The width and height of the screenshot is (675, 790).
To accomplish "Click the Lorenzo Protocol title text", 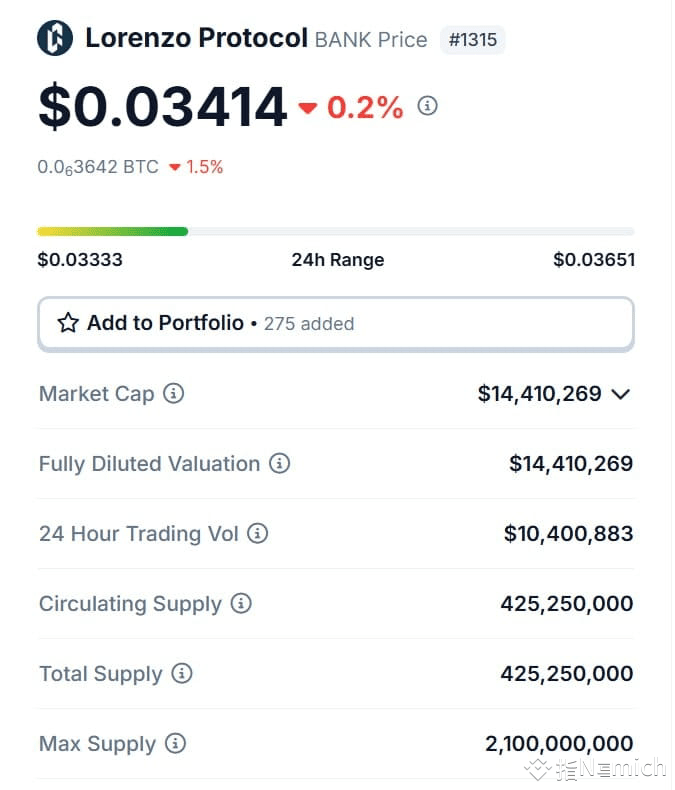I will (196, 38).
